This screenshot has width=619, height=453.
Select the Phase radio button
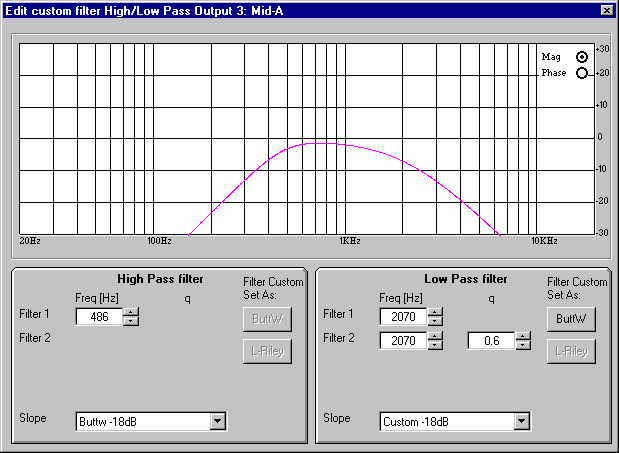(x=581, y=73)
